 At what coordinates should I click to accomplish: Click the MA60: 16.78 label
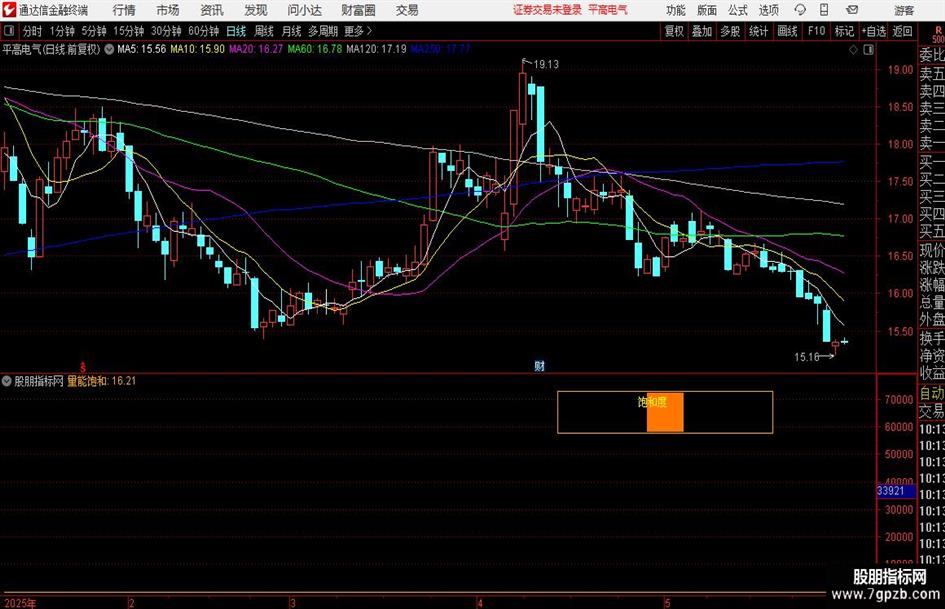tap(315, 49)
